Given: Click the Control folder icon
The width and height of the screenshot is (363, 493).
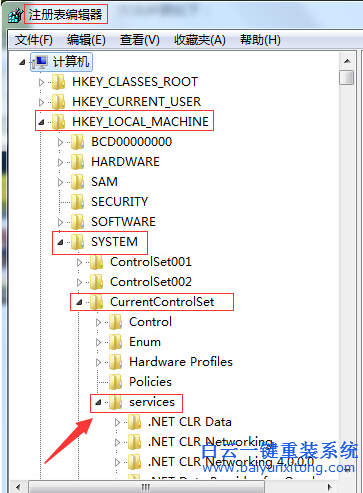Looking at the screenshot, I should click(x=116, y=322).
